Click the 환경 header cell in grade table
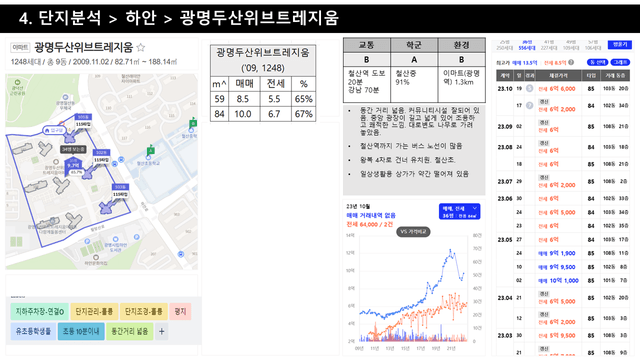Screen dimensions: 640x360 tap(462, 45)
